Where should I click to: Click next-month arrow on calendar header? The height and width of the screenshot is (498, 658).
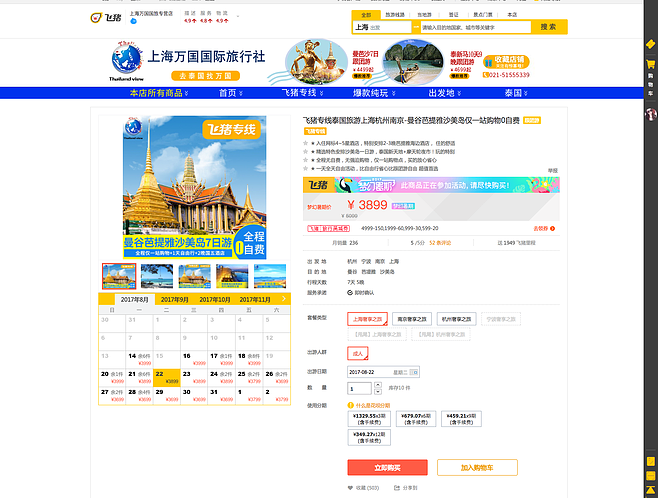(x=284, y=299)
